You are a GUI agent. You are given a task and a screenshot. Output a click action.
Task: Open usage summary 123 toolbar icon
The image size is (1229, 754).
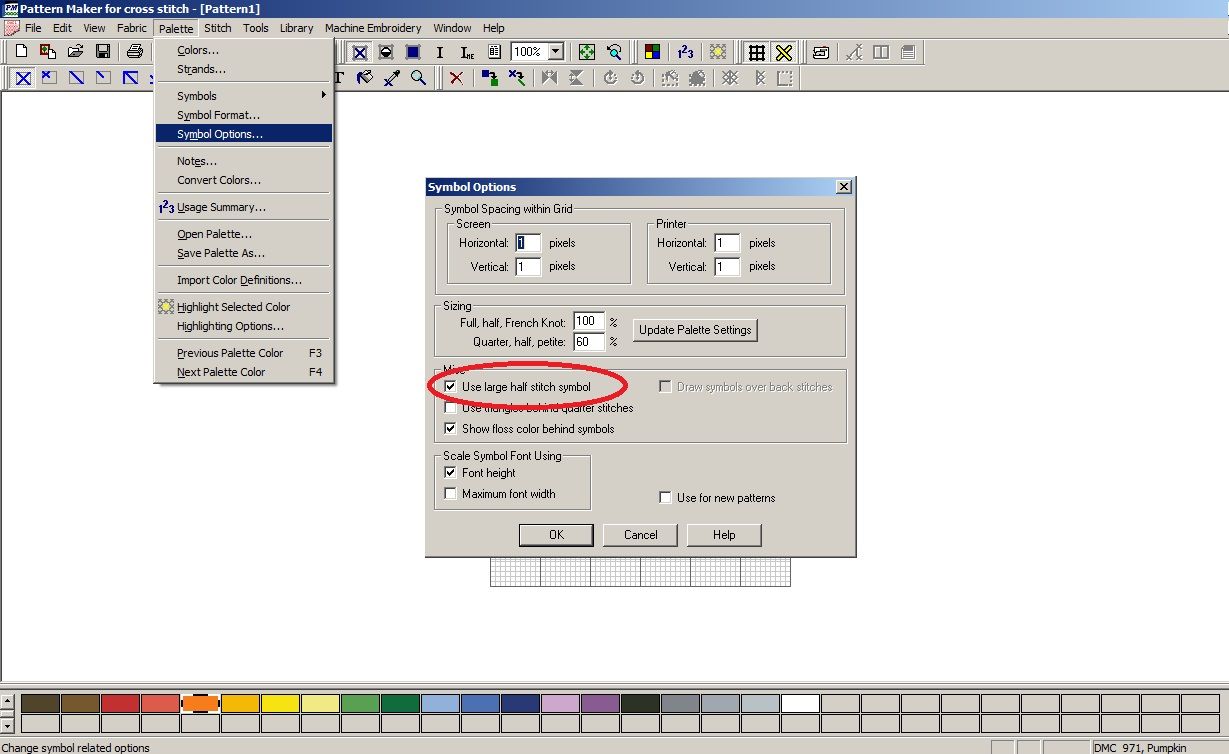click(685, 52)
